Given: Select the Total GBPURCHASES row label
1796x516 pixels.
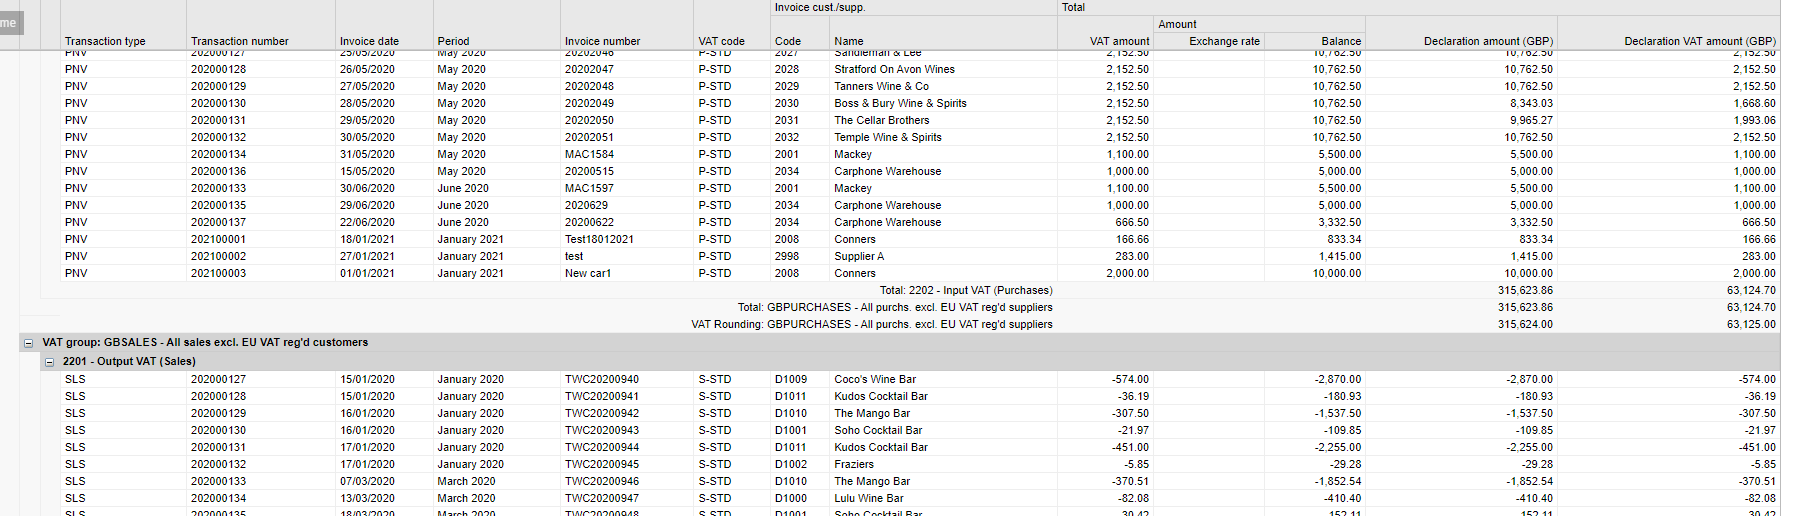Looking at the screenshot, I should (895, 307).
